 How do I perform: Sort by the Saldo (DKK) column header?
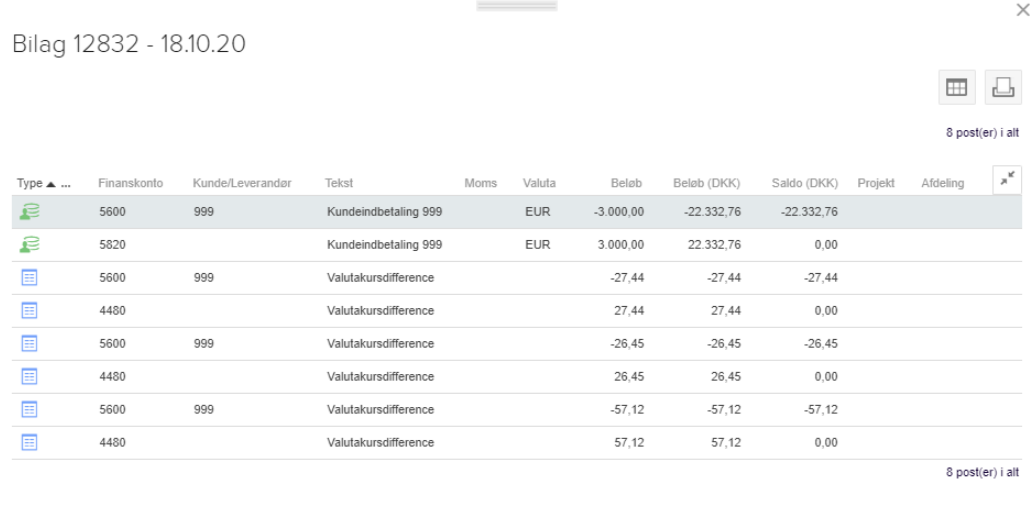pyautogui.click(x=804, y=183)
